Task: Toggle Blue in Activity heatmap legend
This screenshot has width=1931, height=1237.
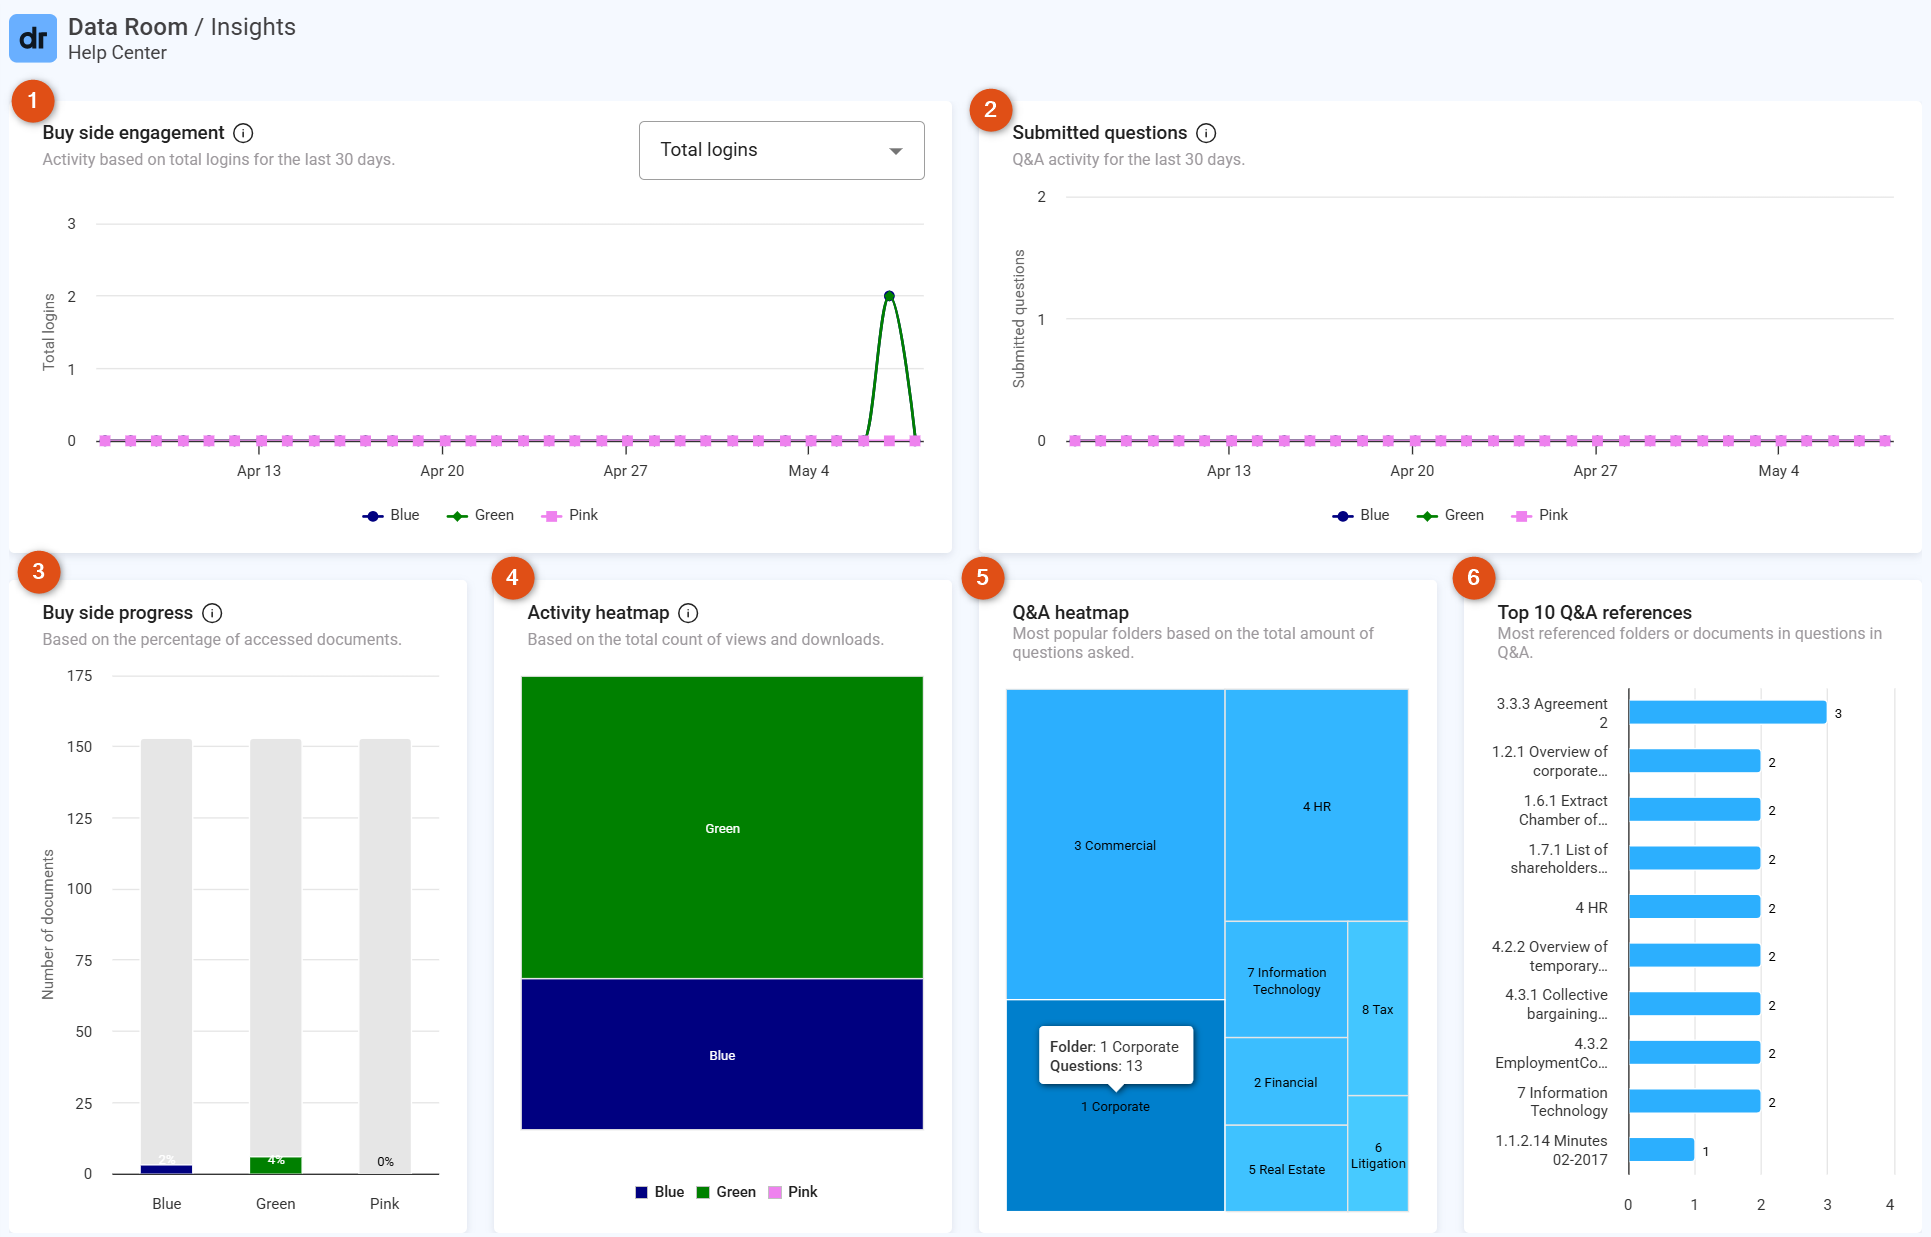Action: tap(660, 1192)
